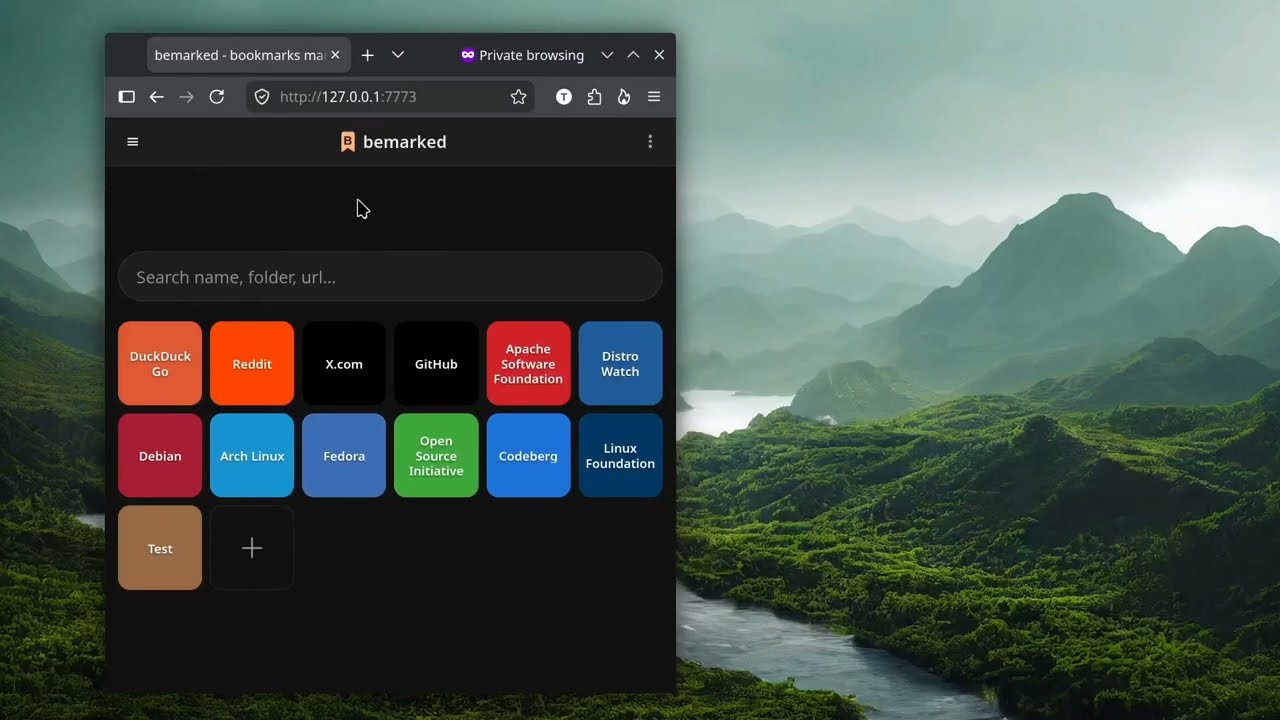
Task: Add a new bookmark with plus tile
Action: 252,548
